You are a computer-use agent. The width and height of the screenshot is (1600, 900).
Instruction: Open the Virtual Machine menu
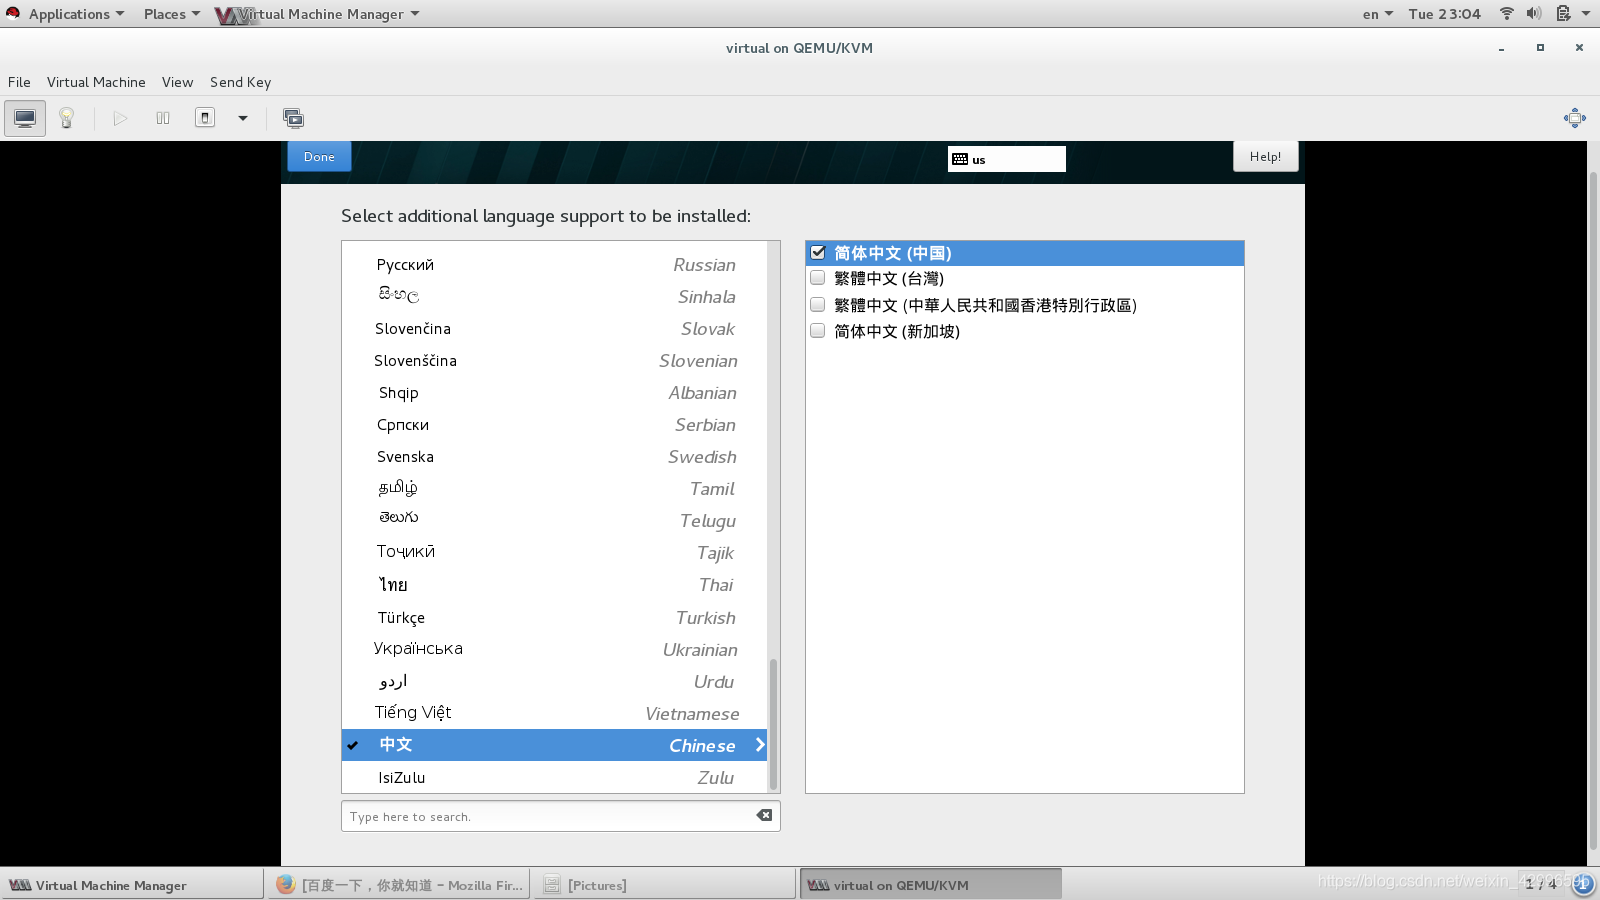[96, 82]
